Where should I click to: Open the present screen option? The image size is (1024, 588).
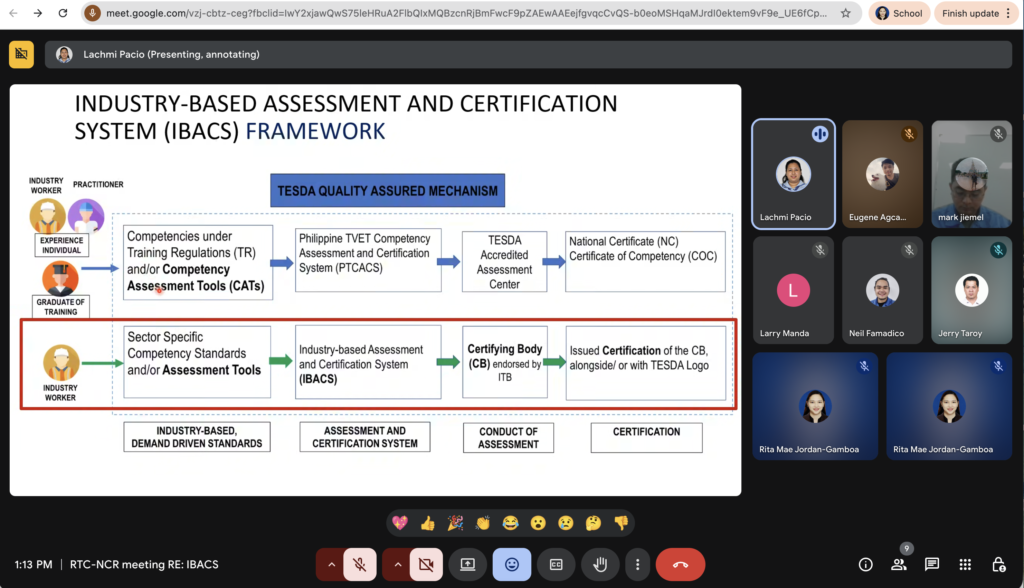[467, 564]
